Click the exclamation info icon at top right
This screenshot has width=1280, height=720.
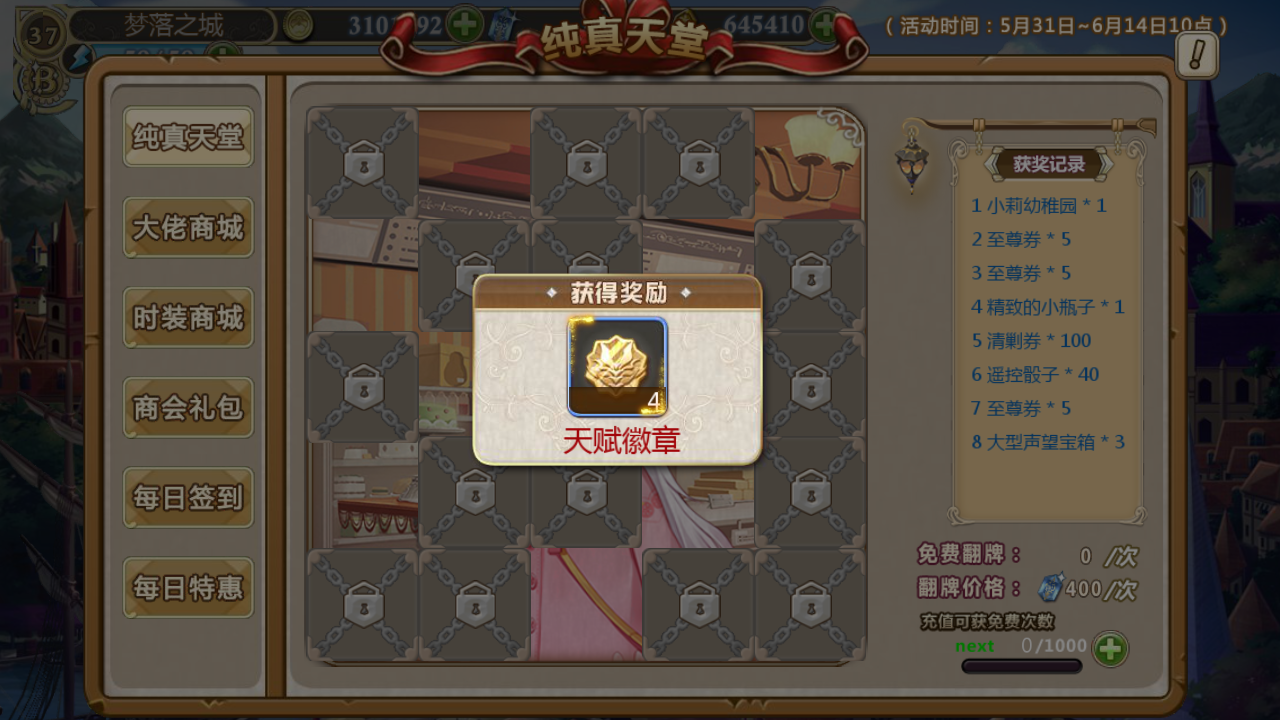click(x=1196, y=54)
